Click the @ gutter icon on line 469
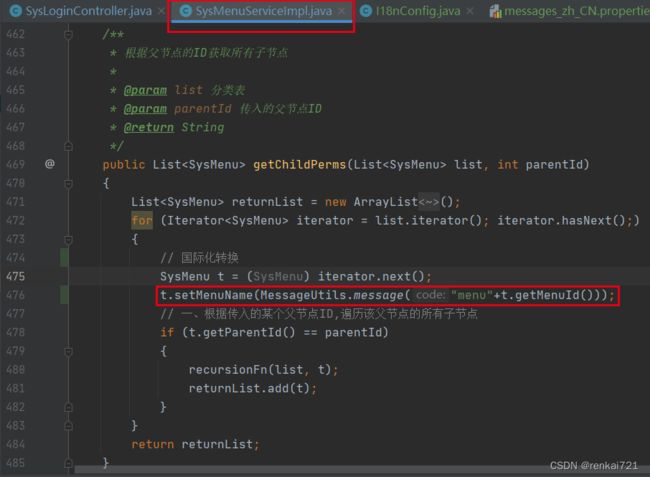The height and width of the screenshot is (477, 650). [x=50, y=164]
